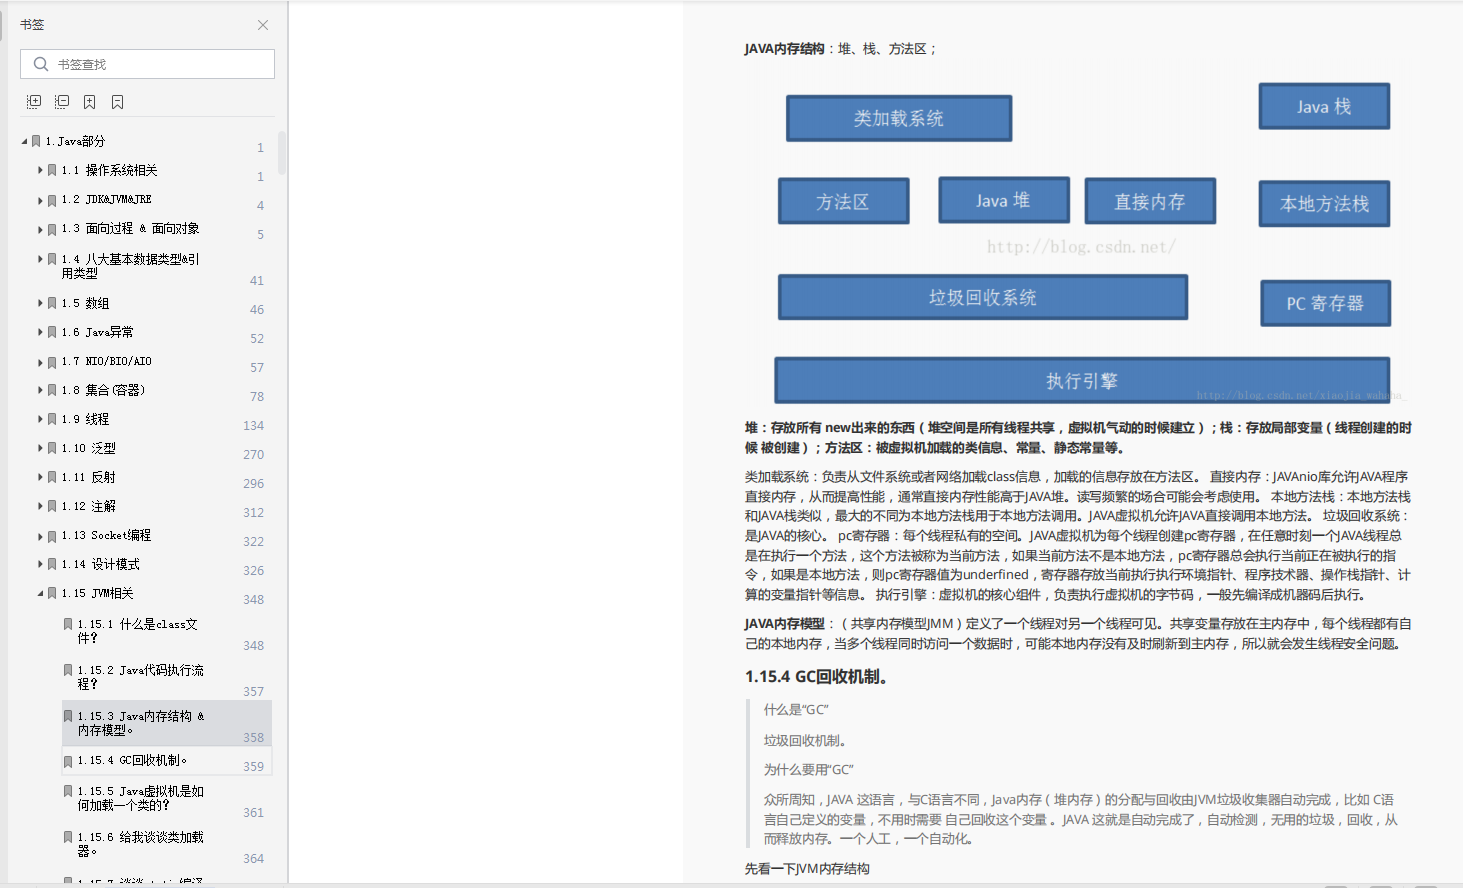
Task: Expand the 1.11 反射 bookmark
Action: [40, 477]
